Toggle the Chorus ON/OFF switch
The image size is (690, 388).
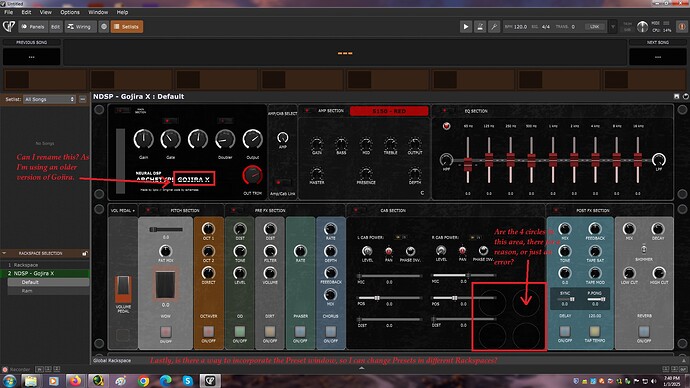[x=330, y=331]
